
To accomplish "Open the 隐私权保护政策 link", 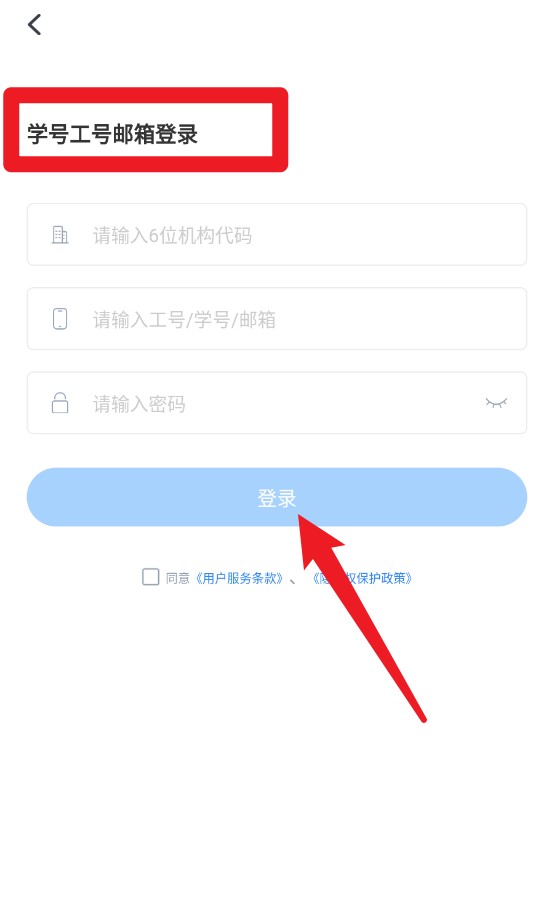I will 362,578.
